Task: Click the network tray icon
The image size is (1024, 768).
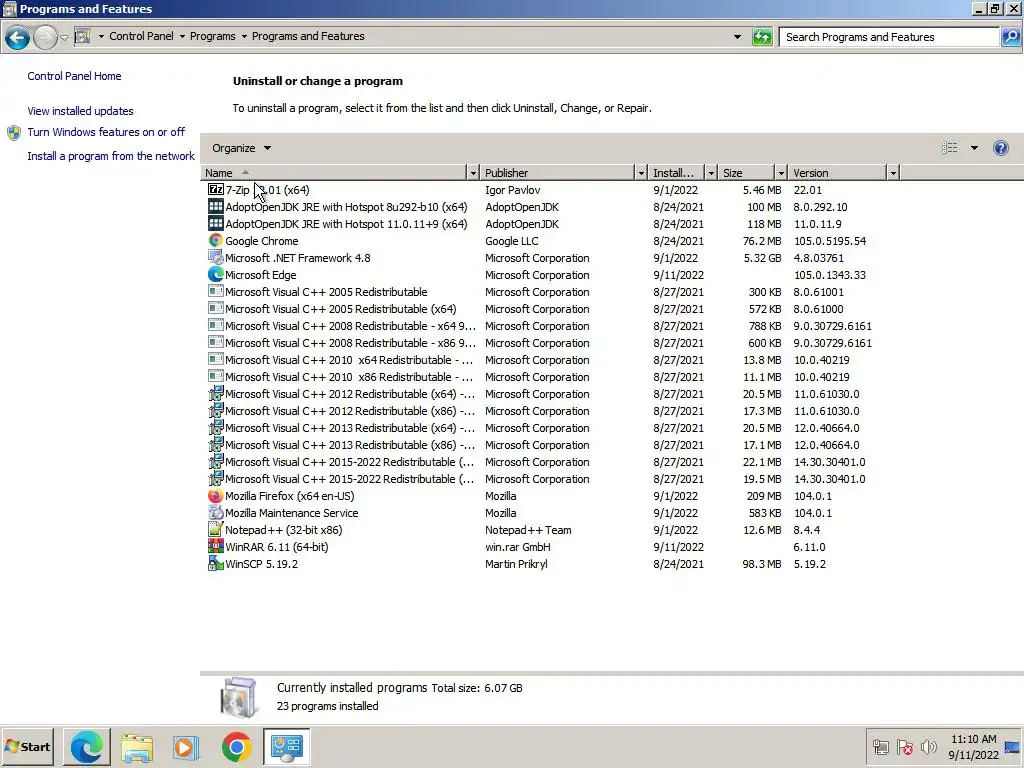Action: click(880, 746)
